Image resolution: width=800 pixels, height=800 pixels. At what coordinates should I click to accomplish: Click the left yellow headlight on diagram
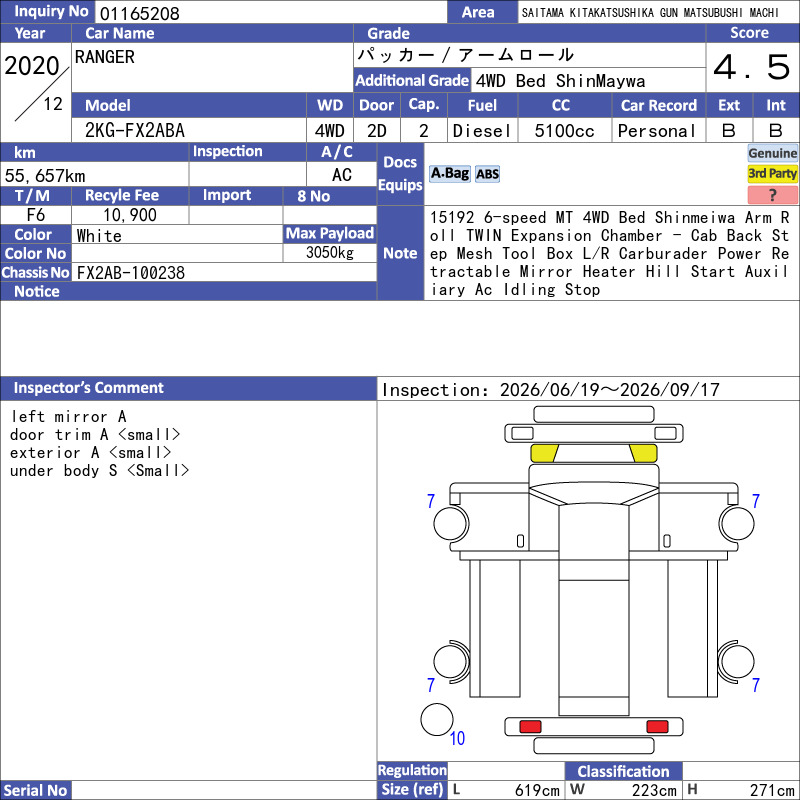tap(544, 453)
